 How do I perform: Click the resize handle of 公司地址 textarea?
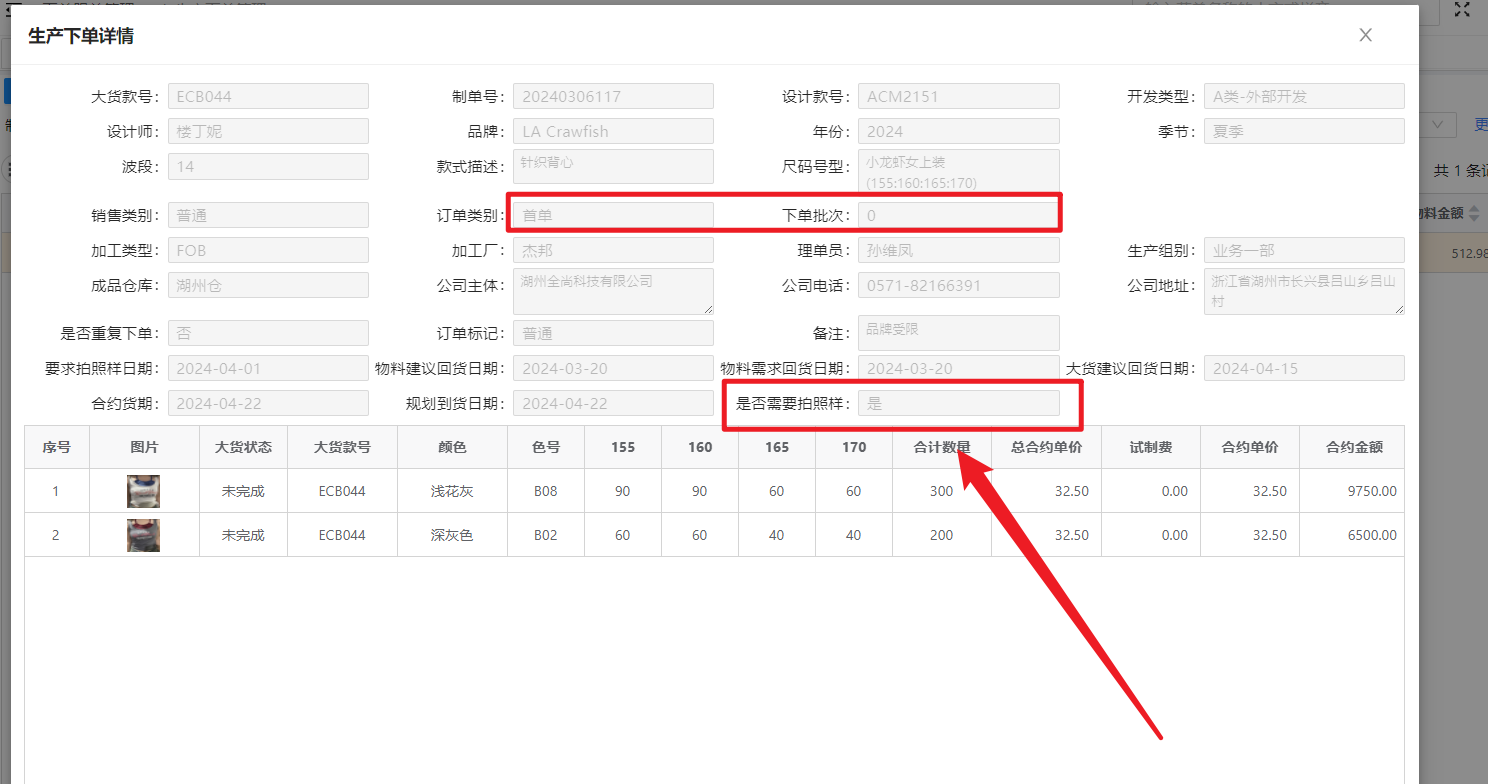(x=1398, y=309)
